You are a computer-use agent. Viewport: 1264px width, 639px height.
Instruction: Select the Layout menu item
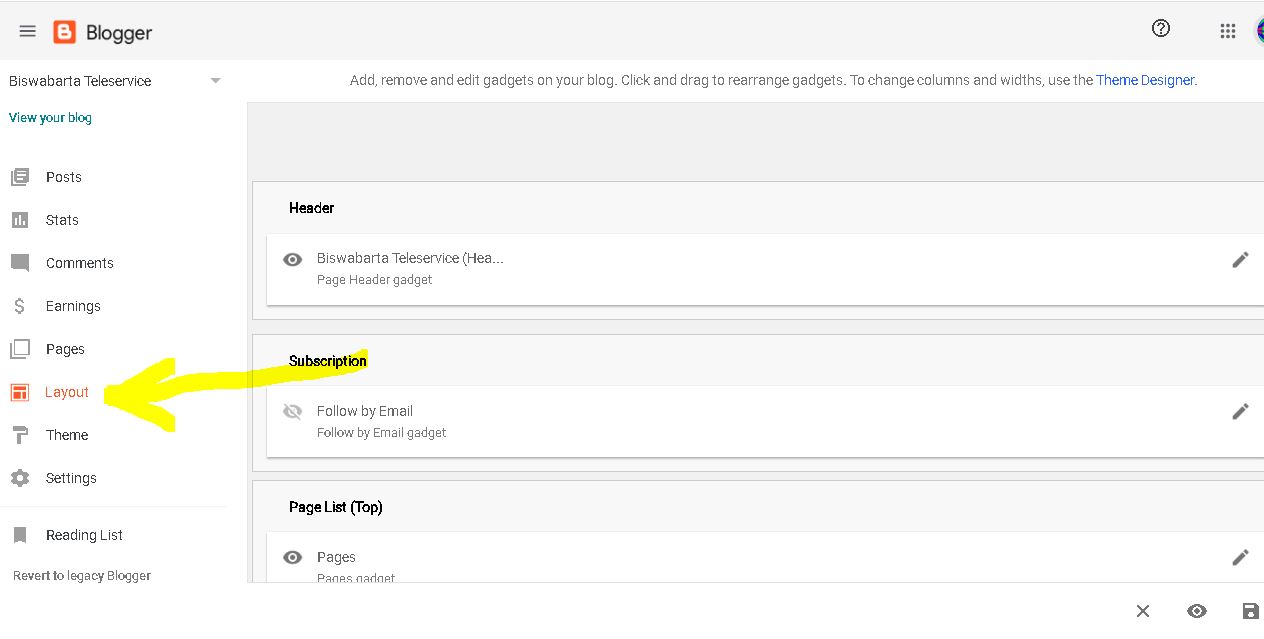point(67,392)
